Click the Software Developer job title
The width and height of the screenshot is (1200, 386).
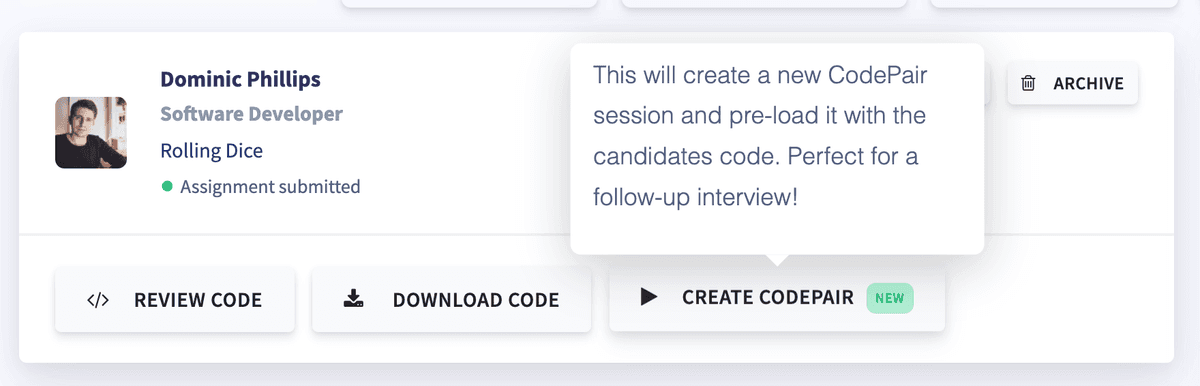pos(251,114)
